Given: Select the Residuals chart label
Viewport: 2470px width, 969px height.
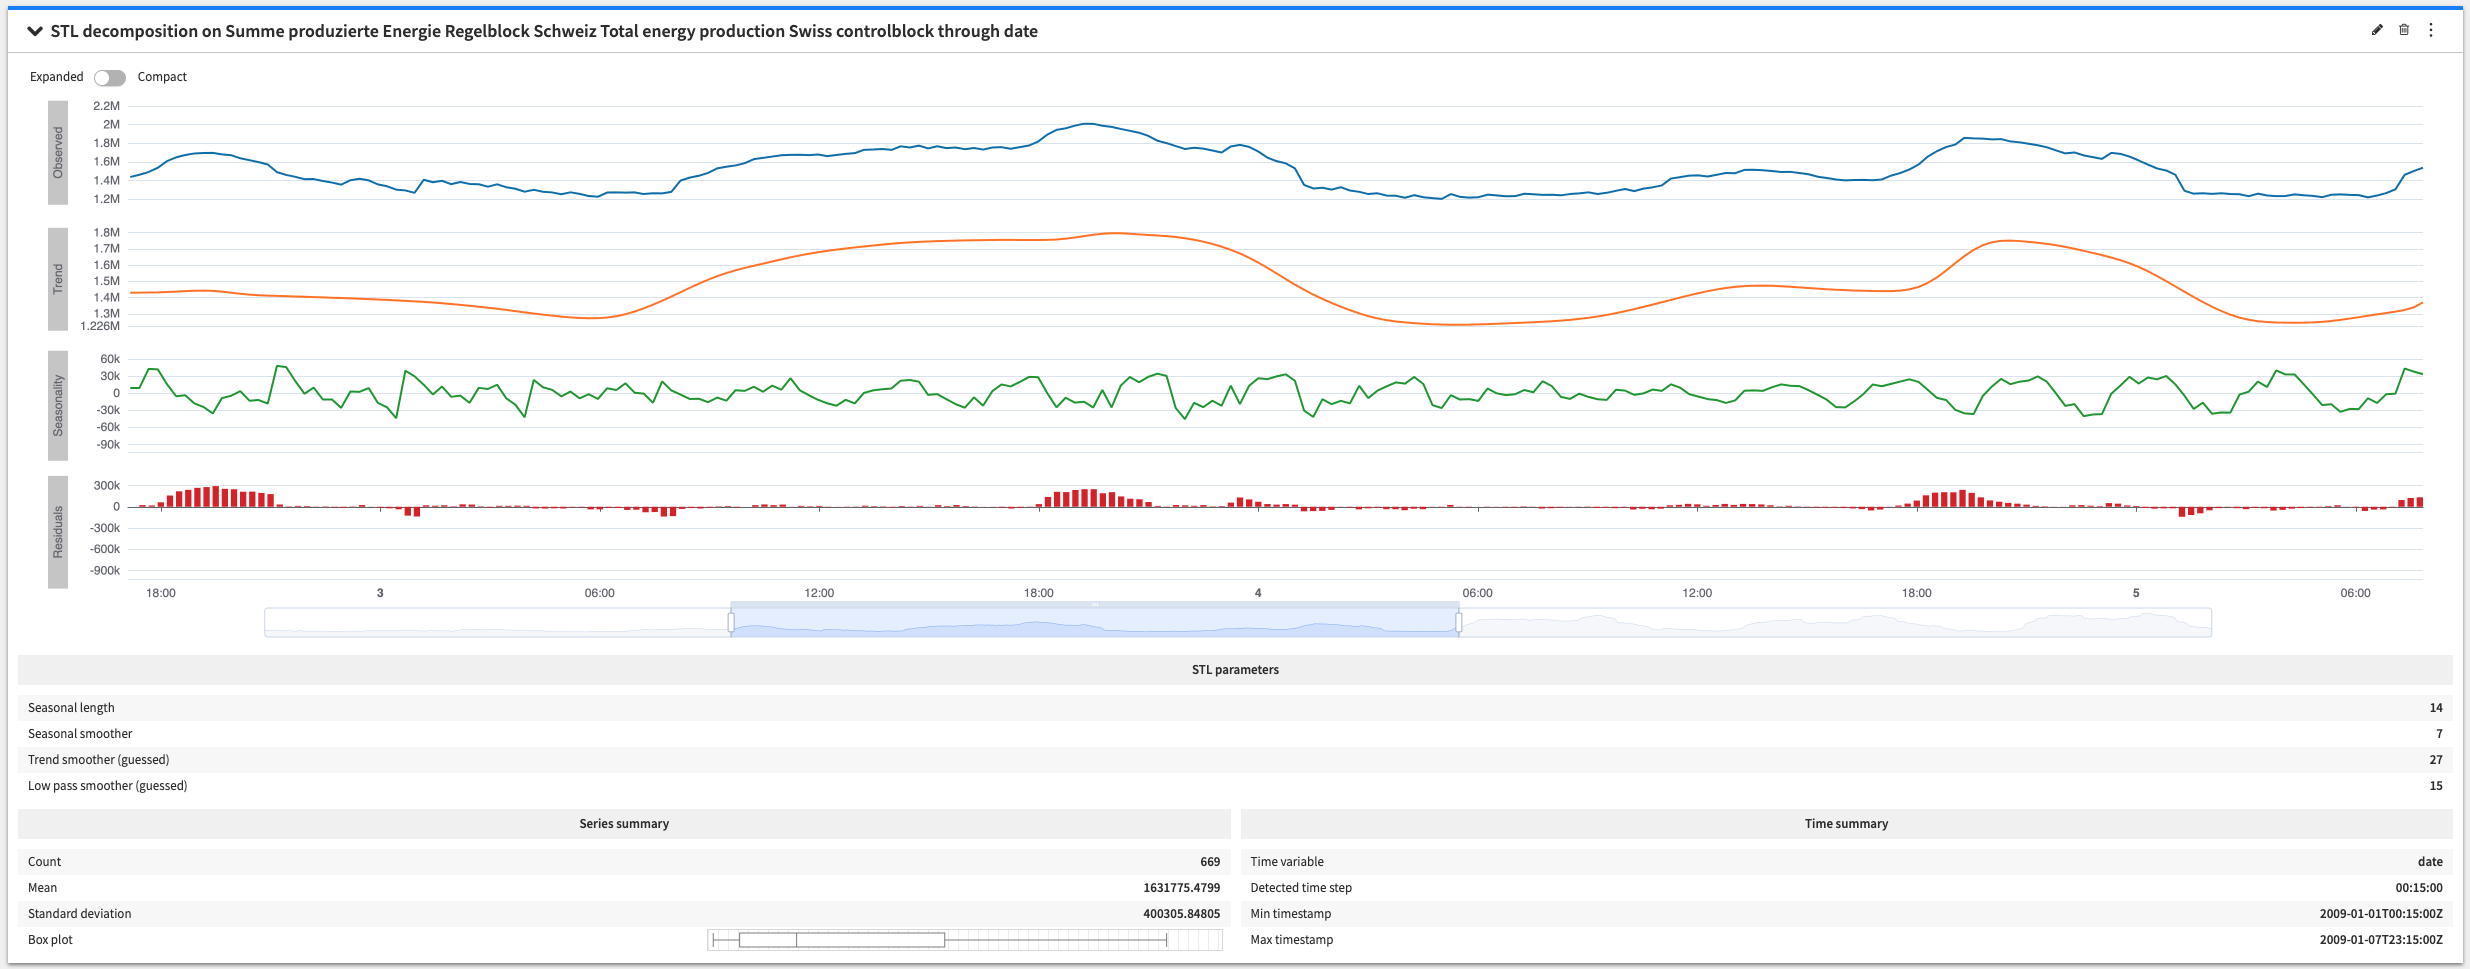Looking at the screenshot, I should point(58,532).
